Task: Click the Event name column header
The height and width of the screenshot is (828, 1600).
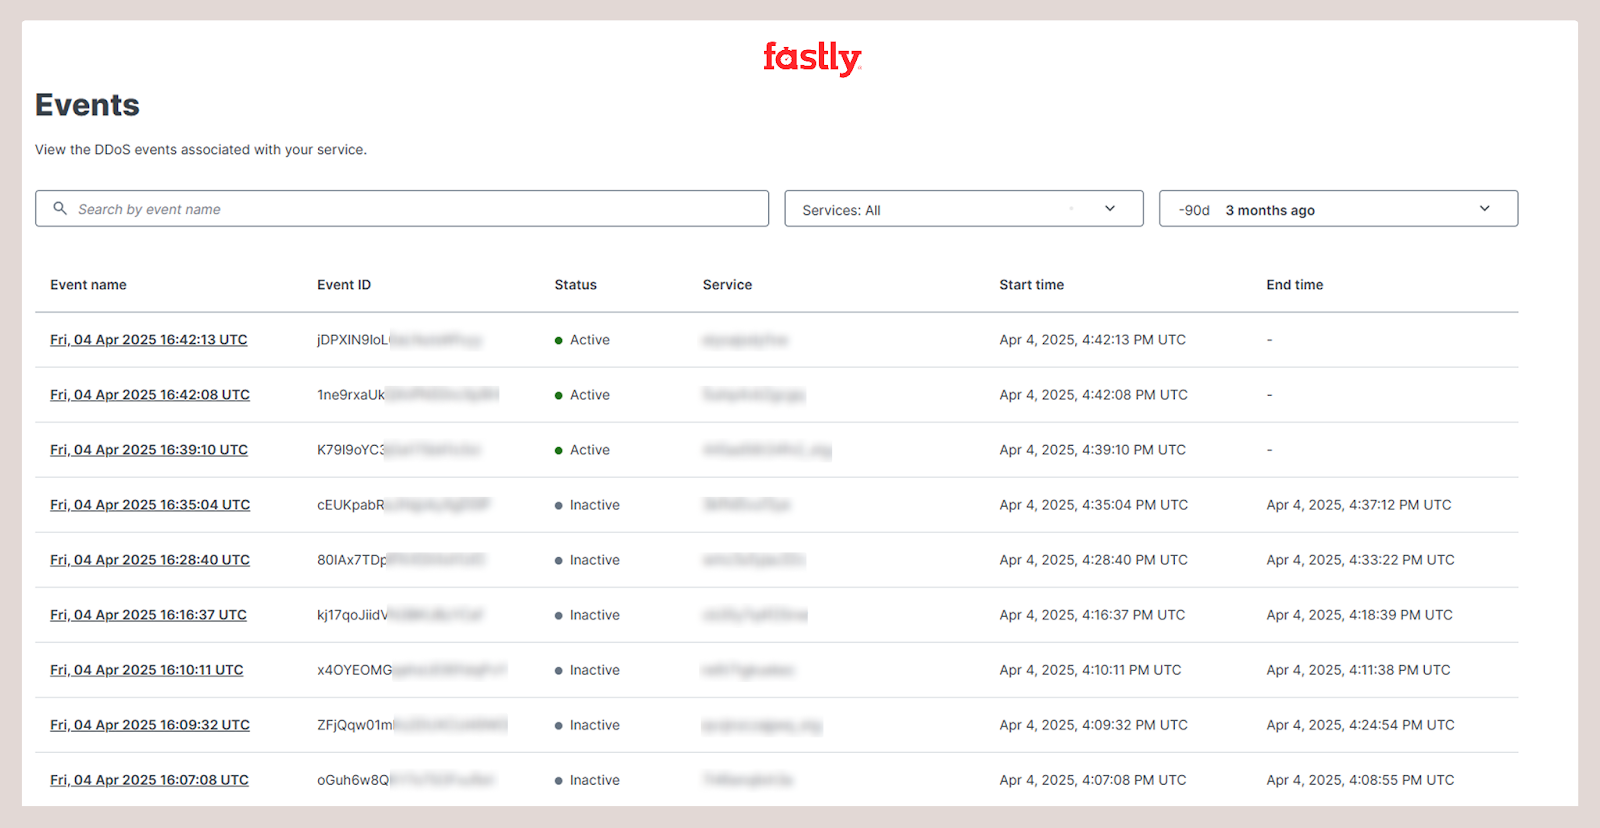Action: [88, 285]
